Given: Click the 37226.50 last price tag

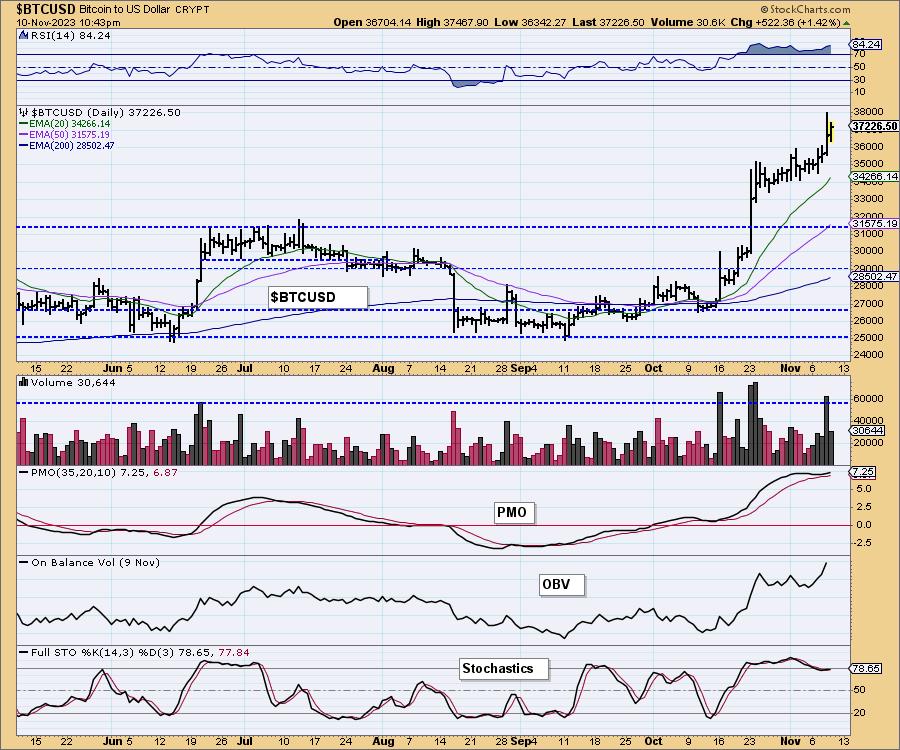Looking at the screenshot, I should [874, 126].
